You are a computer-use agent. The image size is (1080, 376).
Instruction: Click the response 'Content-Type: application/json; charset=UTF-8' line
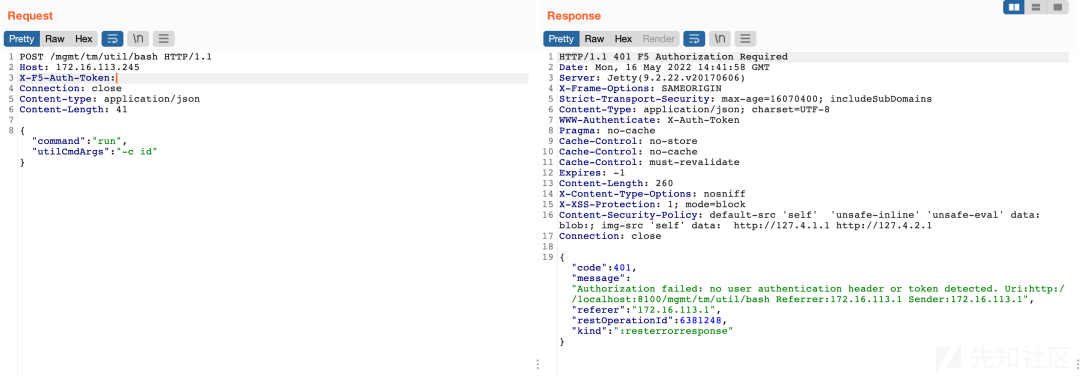[x=694, y=109]
